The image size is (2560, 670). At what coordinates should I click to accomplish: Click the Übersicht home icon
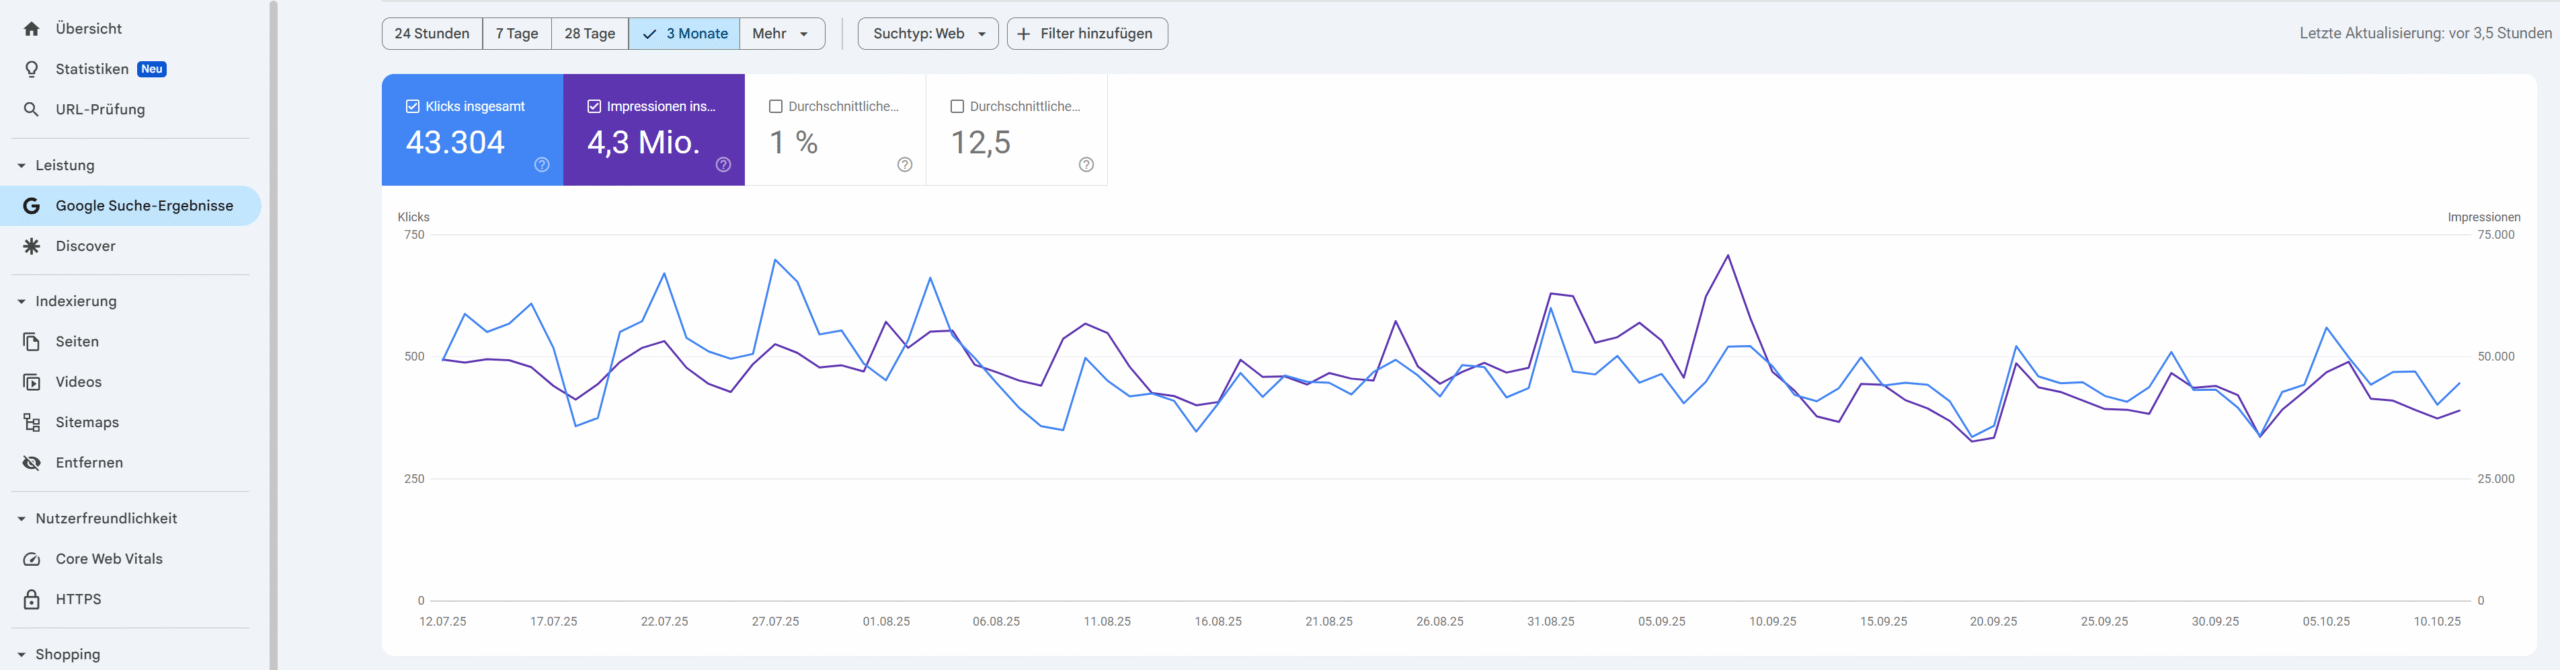click(x=31, y=29)
